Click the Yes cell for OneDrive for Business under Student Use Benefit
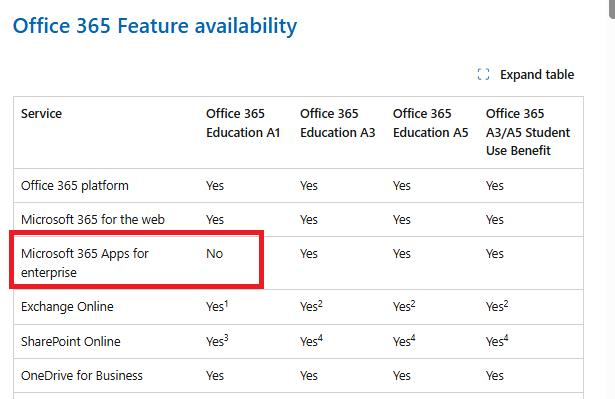The height and width of the screenshot is (399, 615). coord(495,375)
